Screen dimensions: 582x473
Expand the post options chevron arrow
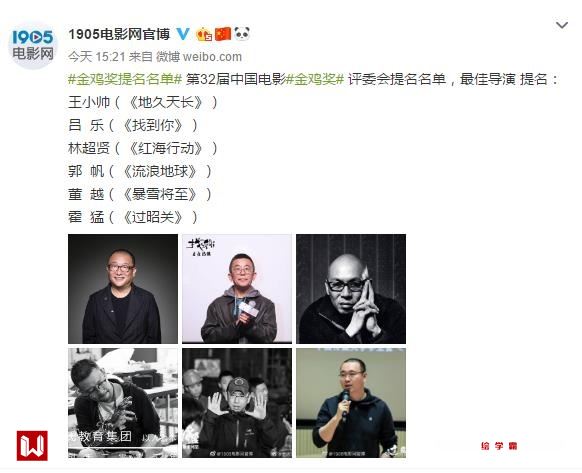pyautogui.click(x=562, y=25)
